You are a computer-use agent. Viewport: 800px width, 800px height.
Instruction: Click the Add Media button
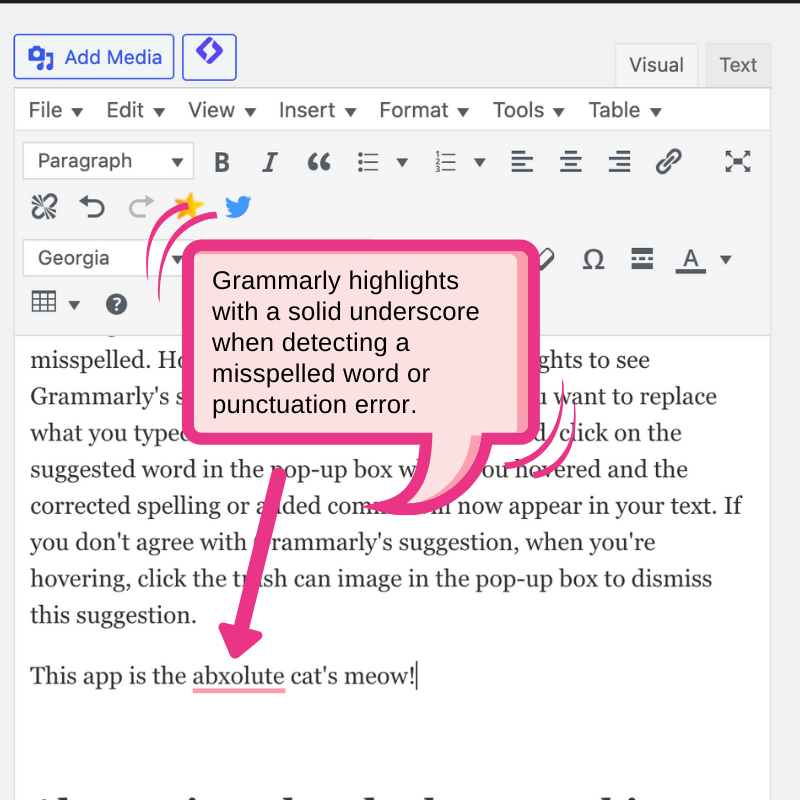coord(94,57)
